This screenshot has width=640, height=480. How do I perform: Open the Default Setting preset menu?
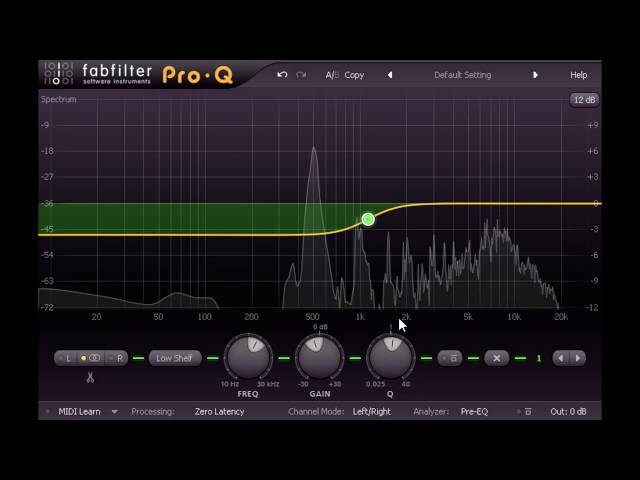click(x=462, y=75)
